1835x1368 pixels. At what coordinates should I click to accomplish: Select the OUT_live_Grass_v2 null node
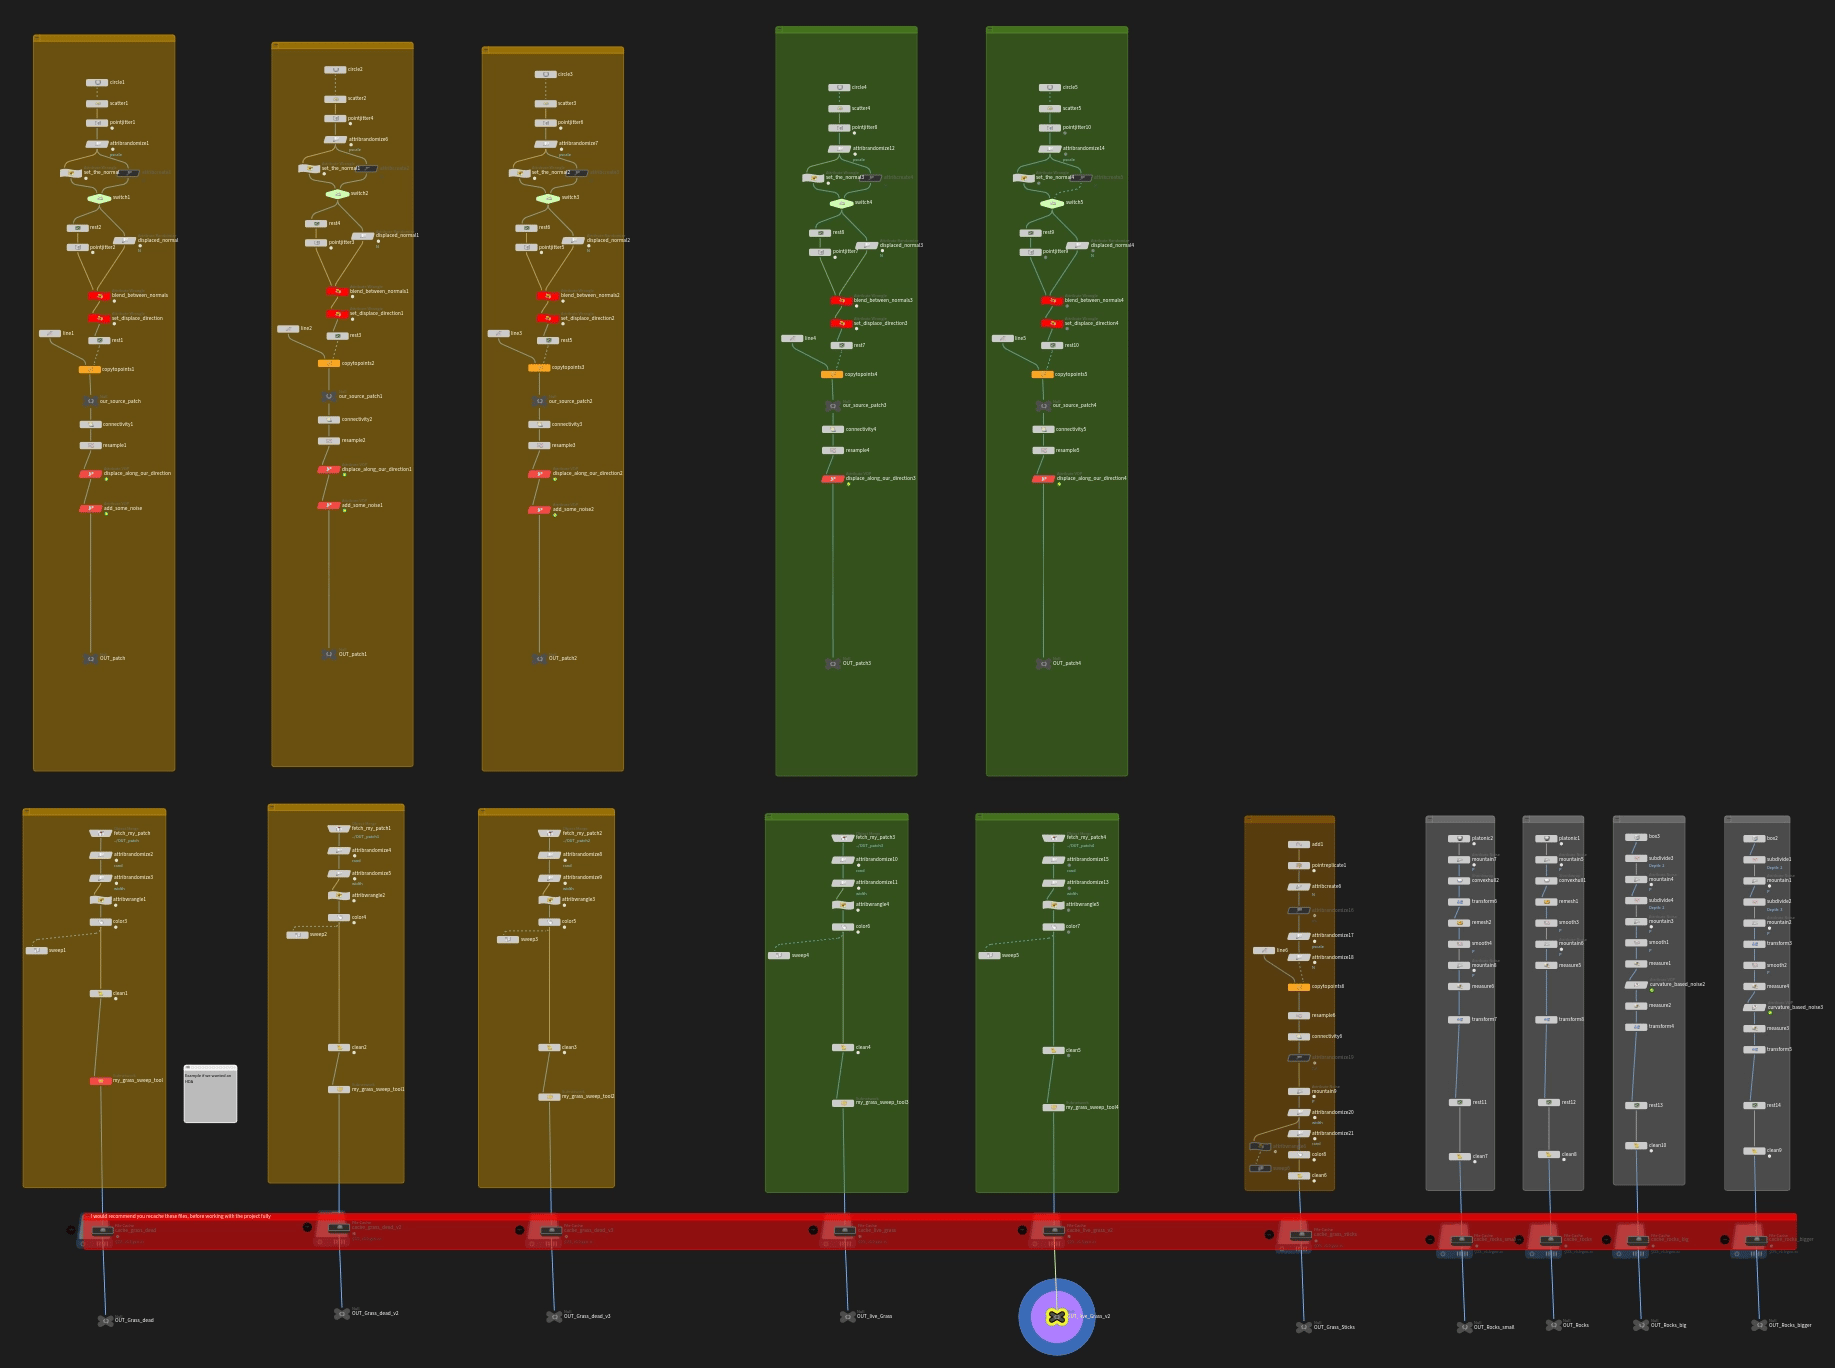1056,1317
